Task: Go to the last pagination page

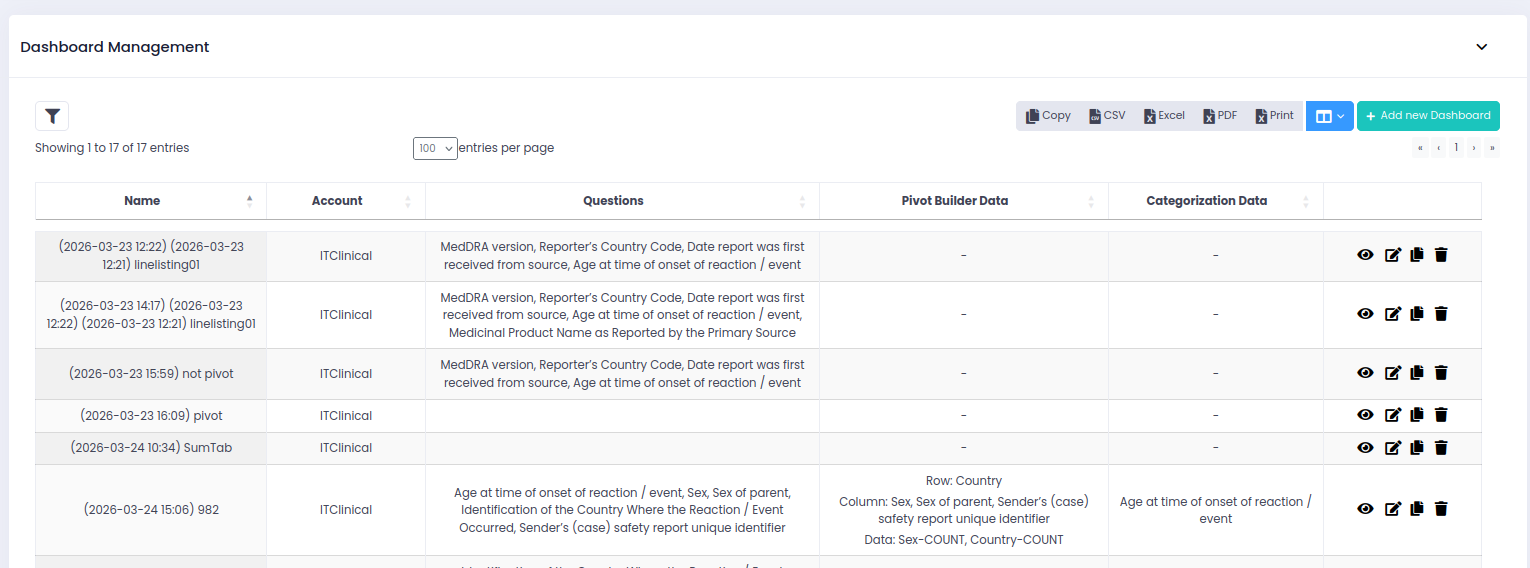Action: [x=1492, y=148]
